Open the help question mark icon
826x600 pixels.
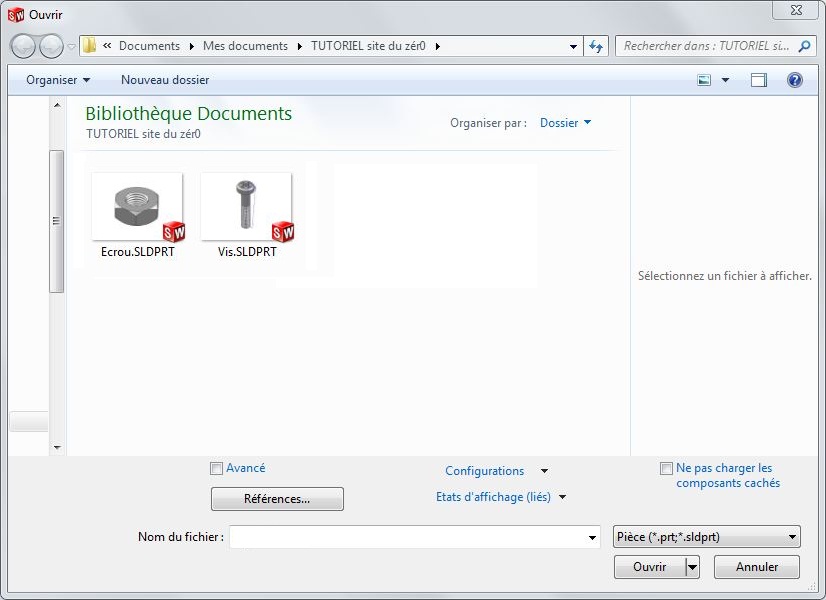pyautogui.click(x=795, y=80)
